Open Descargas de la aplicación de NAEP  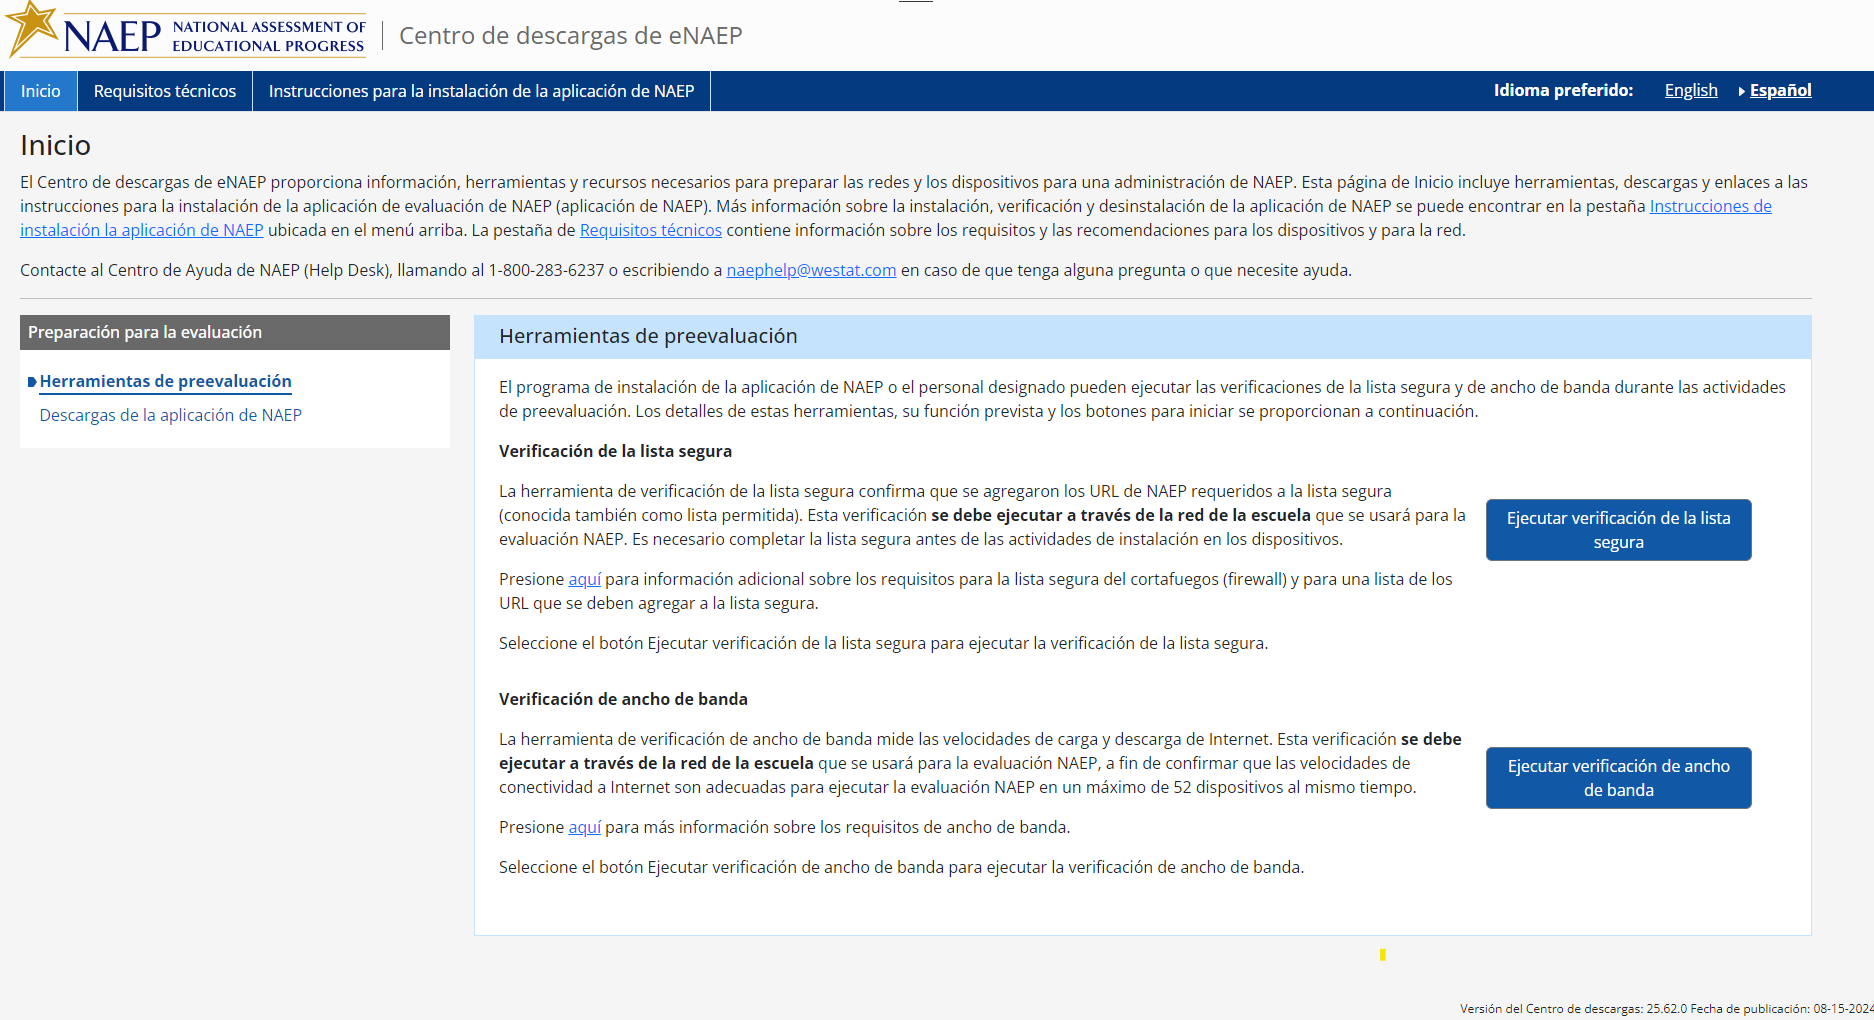point(171,415)
